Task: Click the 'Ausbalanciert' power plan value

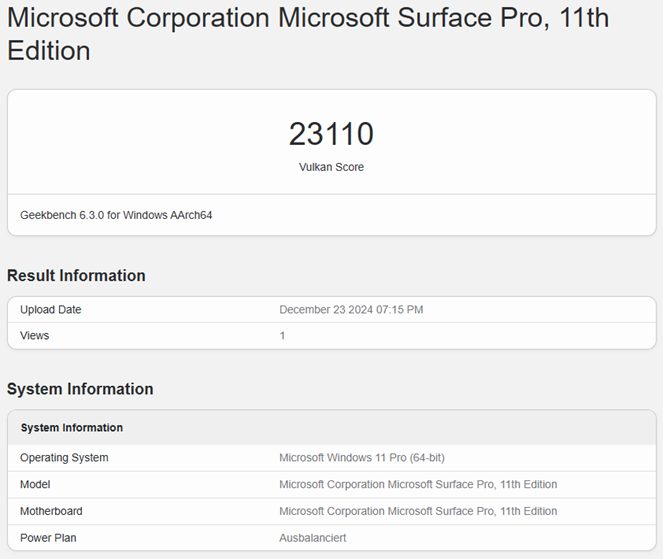Action: [x=313, y=538]
